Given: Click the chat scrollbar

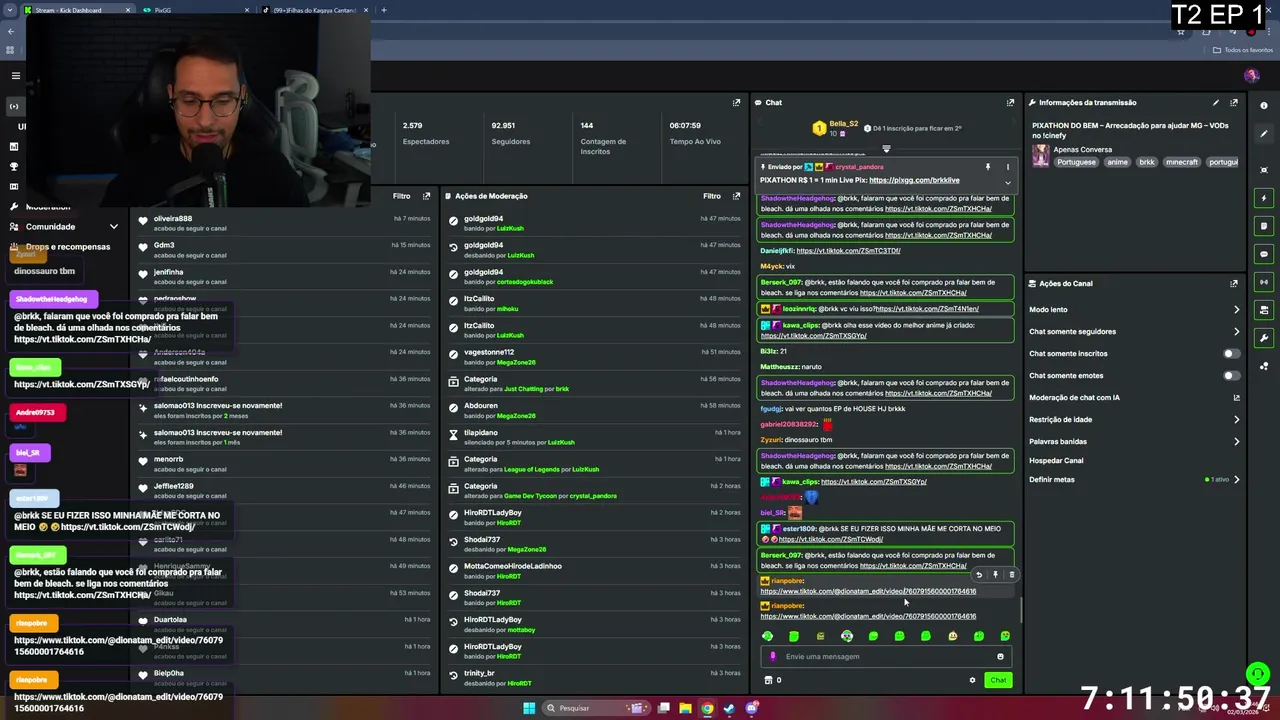Looking at the screenshot, I should tap(1020, 611).
